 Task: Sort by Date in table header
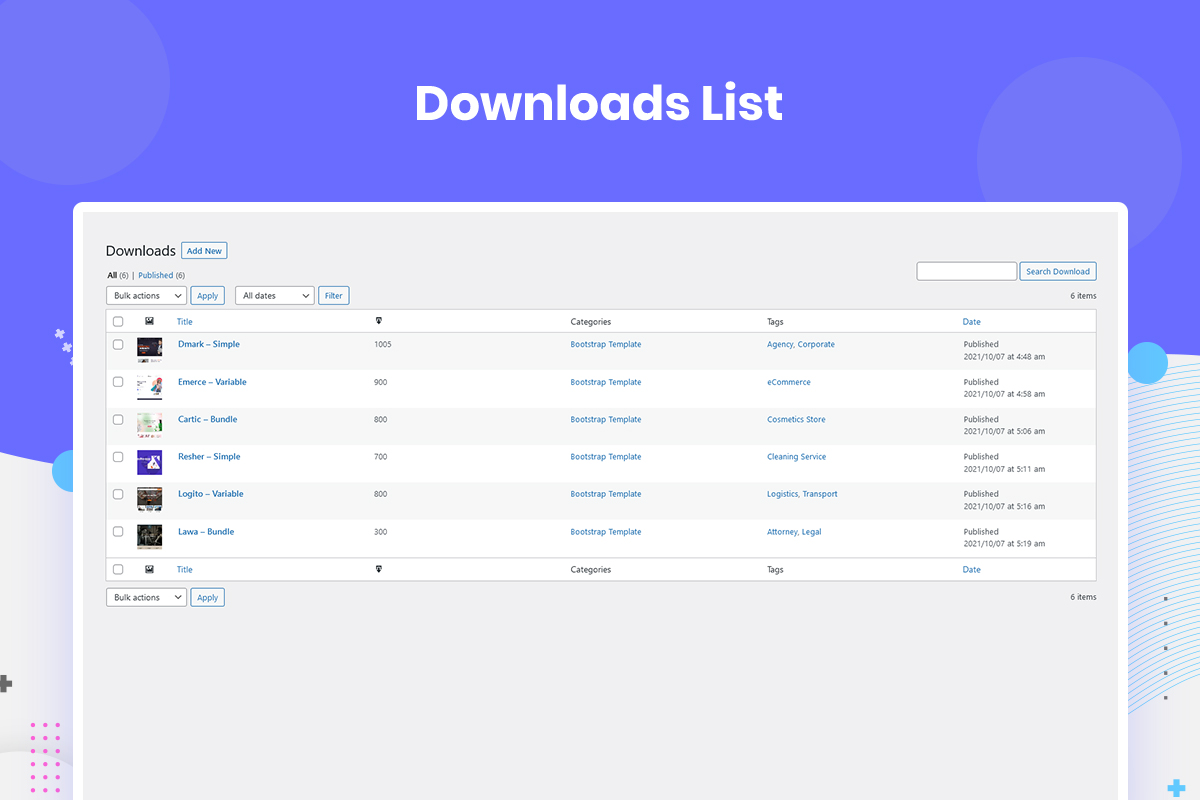(x=972, y=322)
